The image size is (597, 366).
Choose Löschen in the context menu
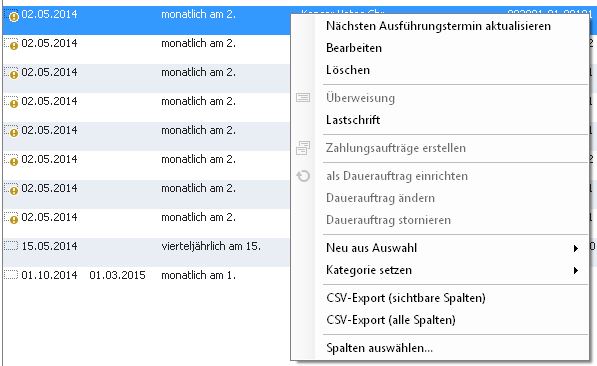[348, 70]
